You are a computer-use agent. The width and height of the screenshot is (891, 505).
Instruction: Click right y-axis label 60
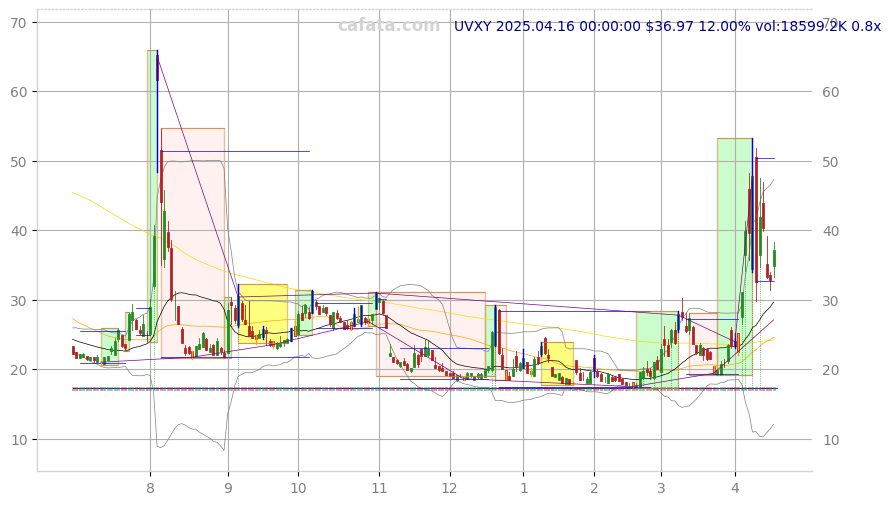(x=830, y=92)
